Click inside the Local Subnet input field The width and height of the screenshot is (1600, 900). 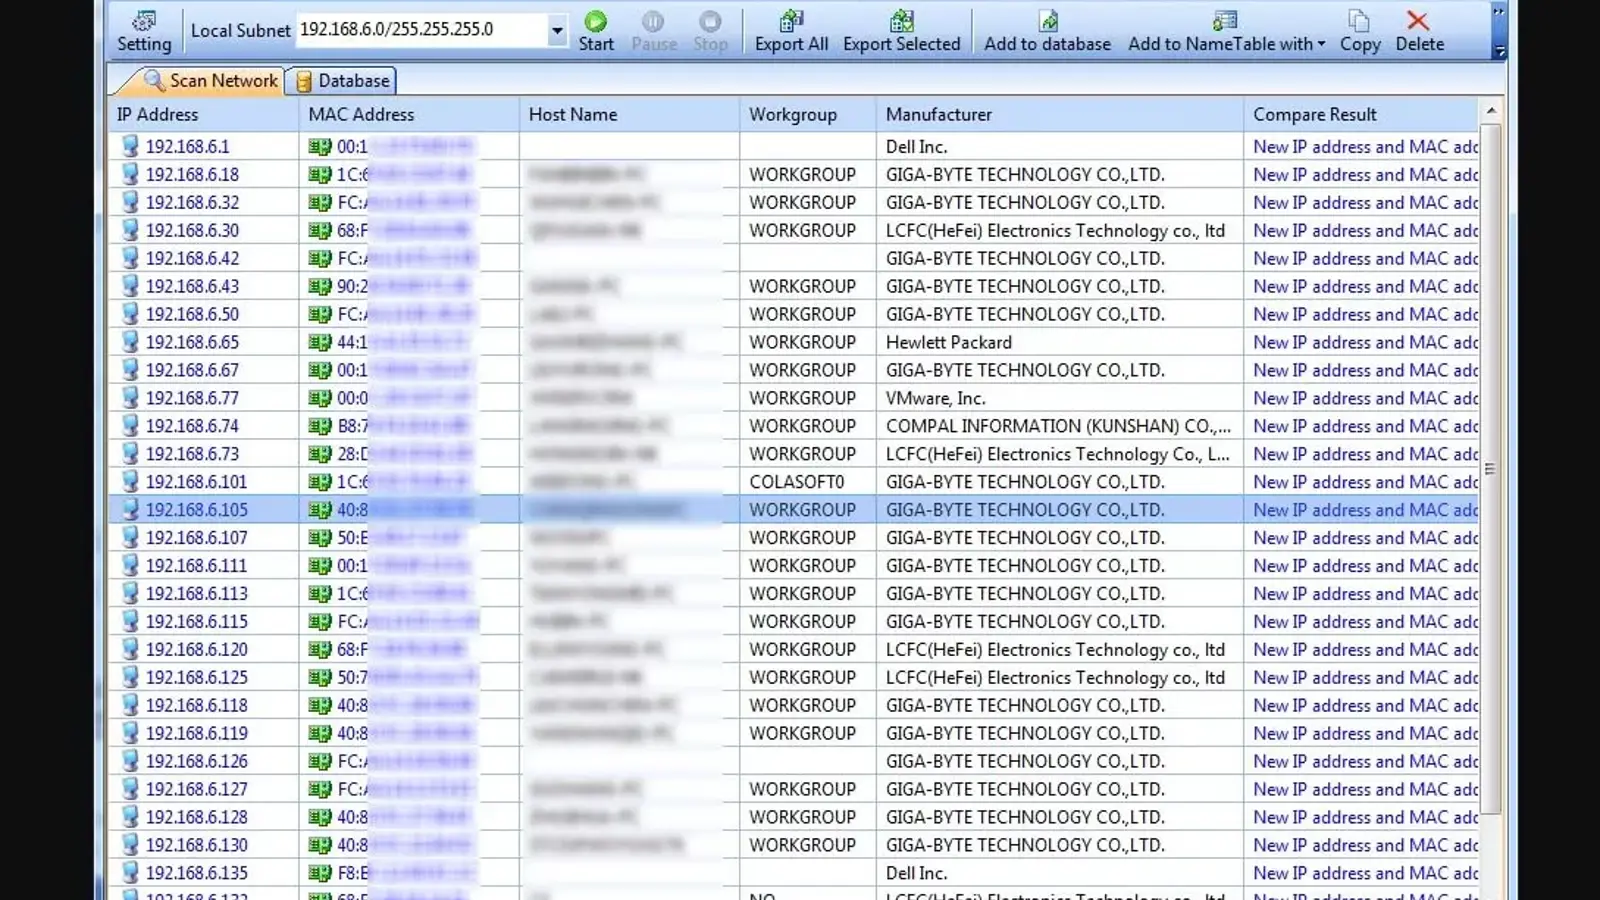tap(420, 29)
